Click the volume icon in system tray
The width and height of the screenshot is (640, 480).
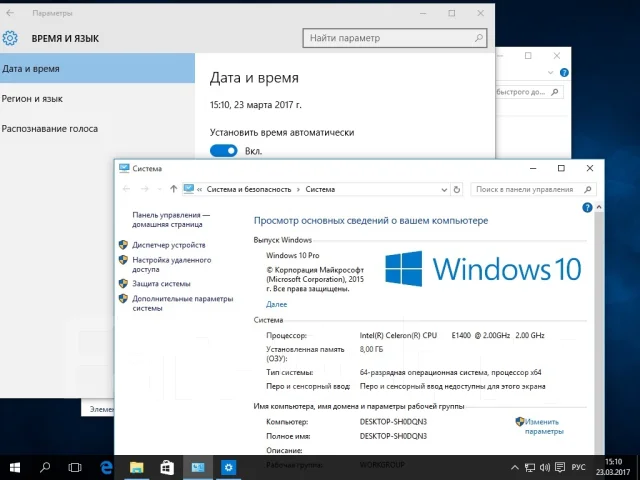click(x=545, y=468)
